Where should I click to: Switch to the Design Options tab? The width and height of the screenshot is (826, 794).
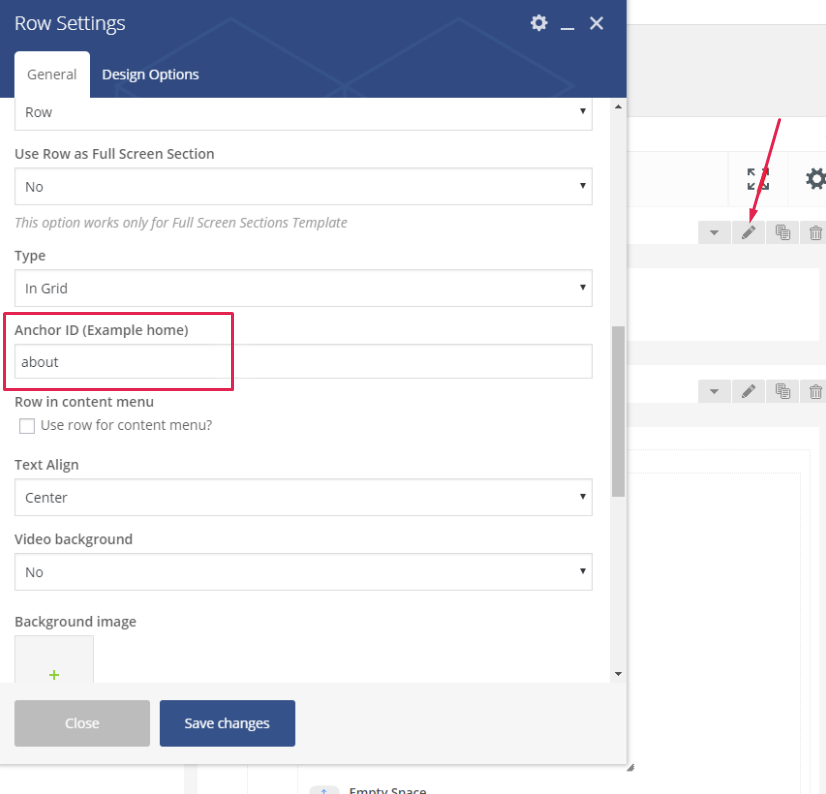150,74
